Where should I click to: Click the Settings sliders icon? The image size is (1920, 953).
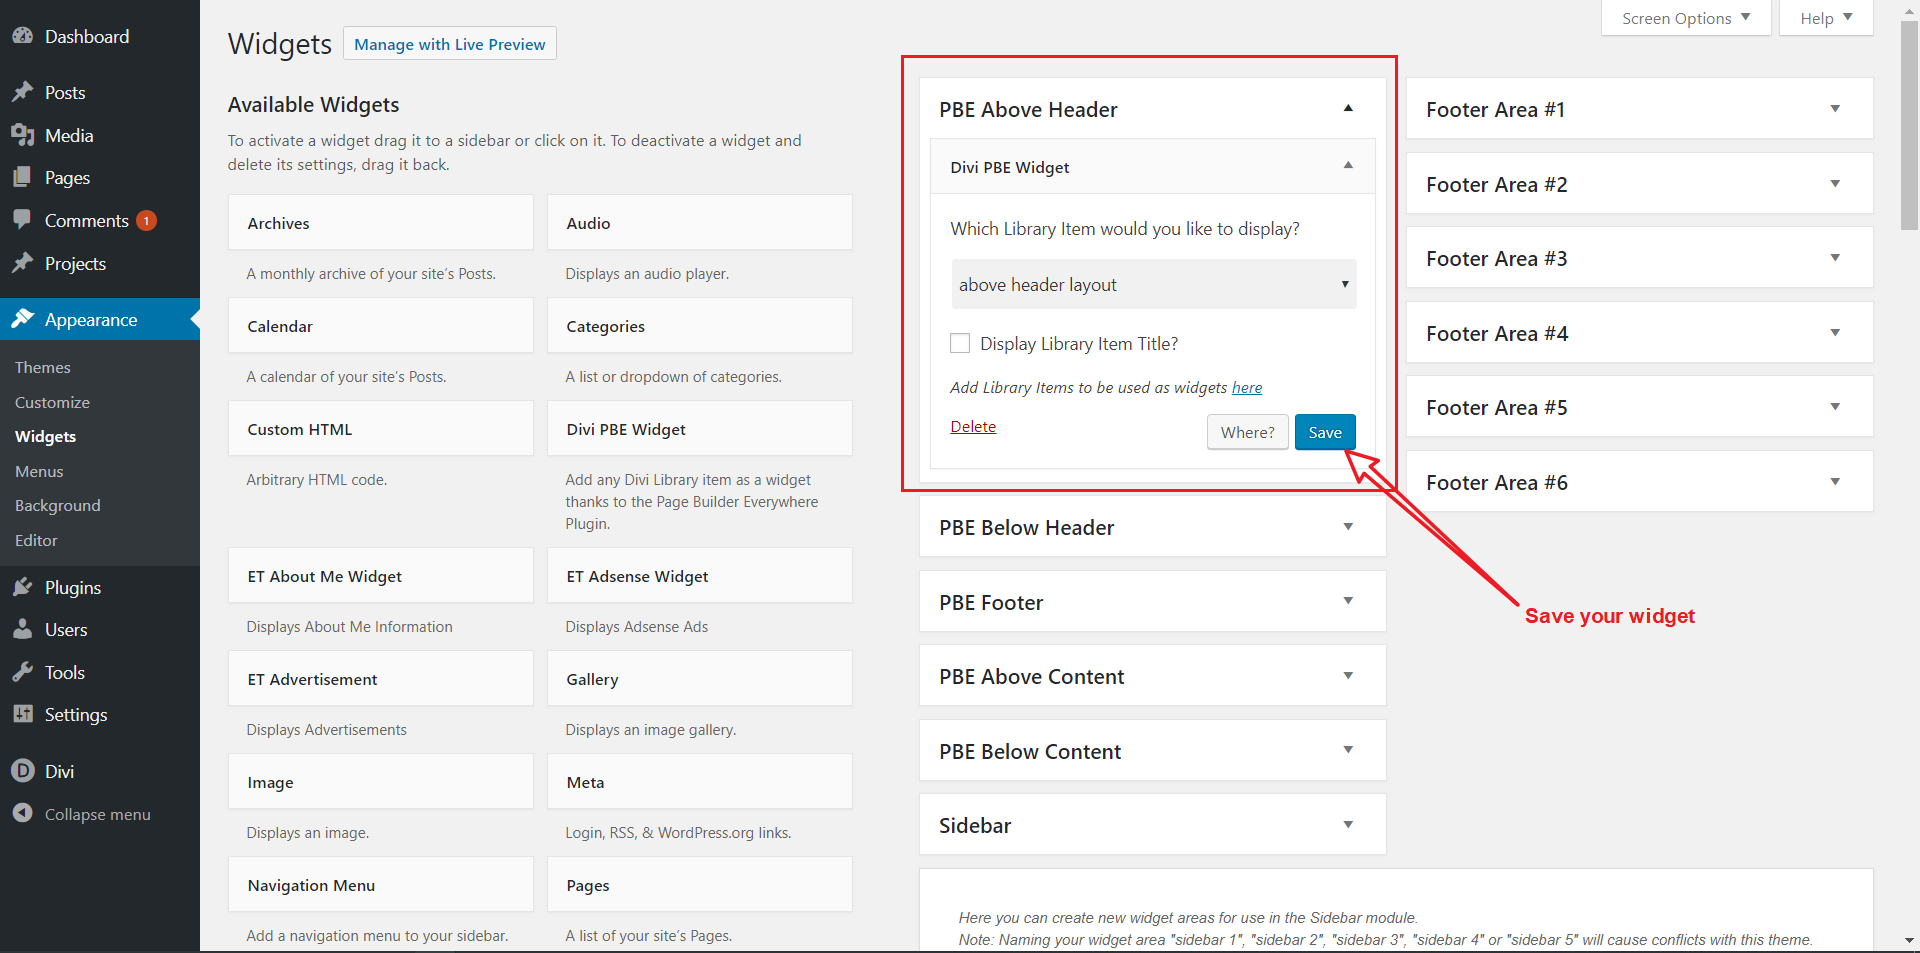click(22, 714)
